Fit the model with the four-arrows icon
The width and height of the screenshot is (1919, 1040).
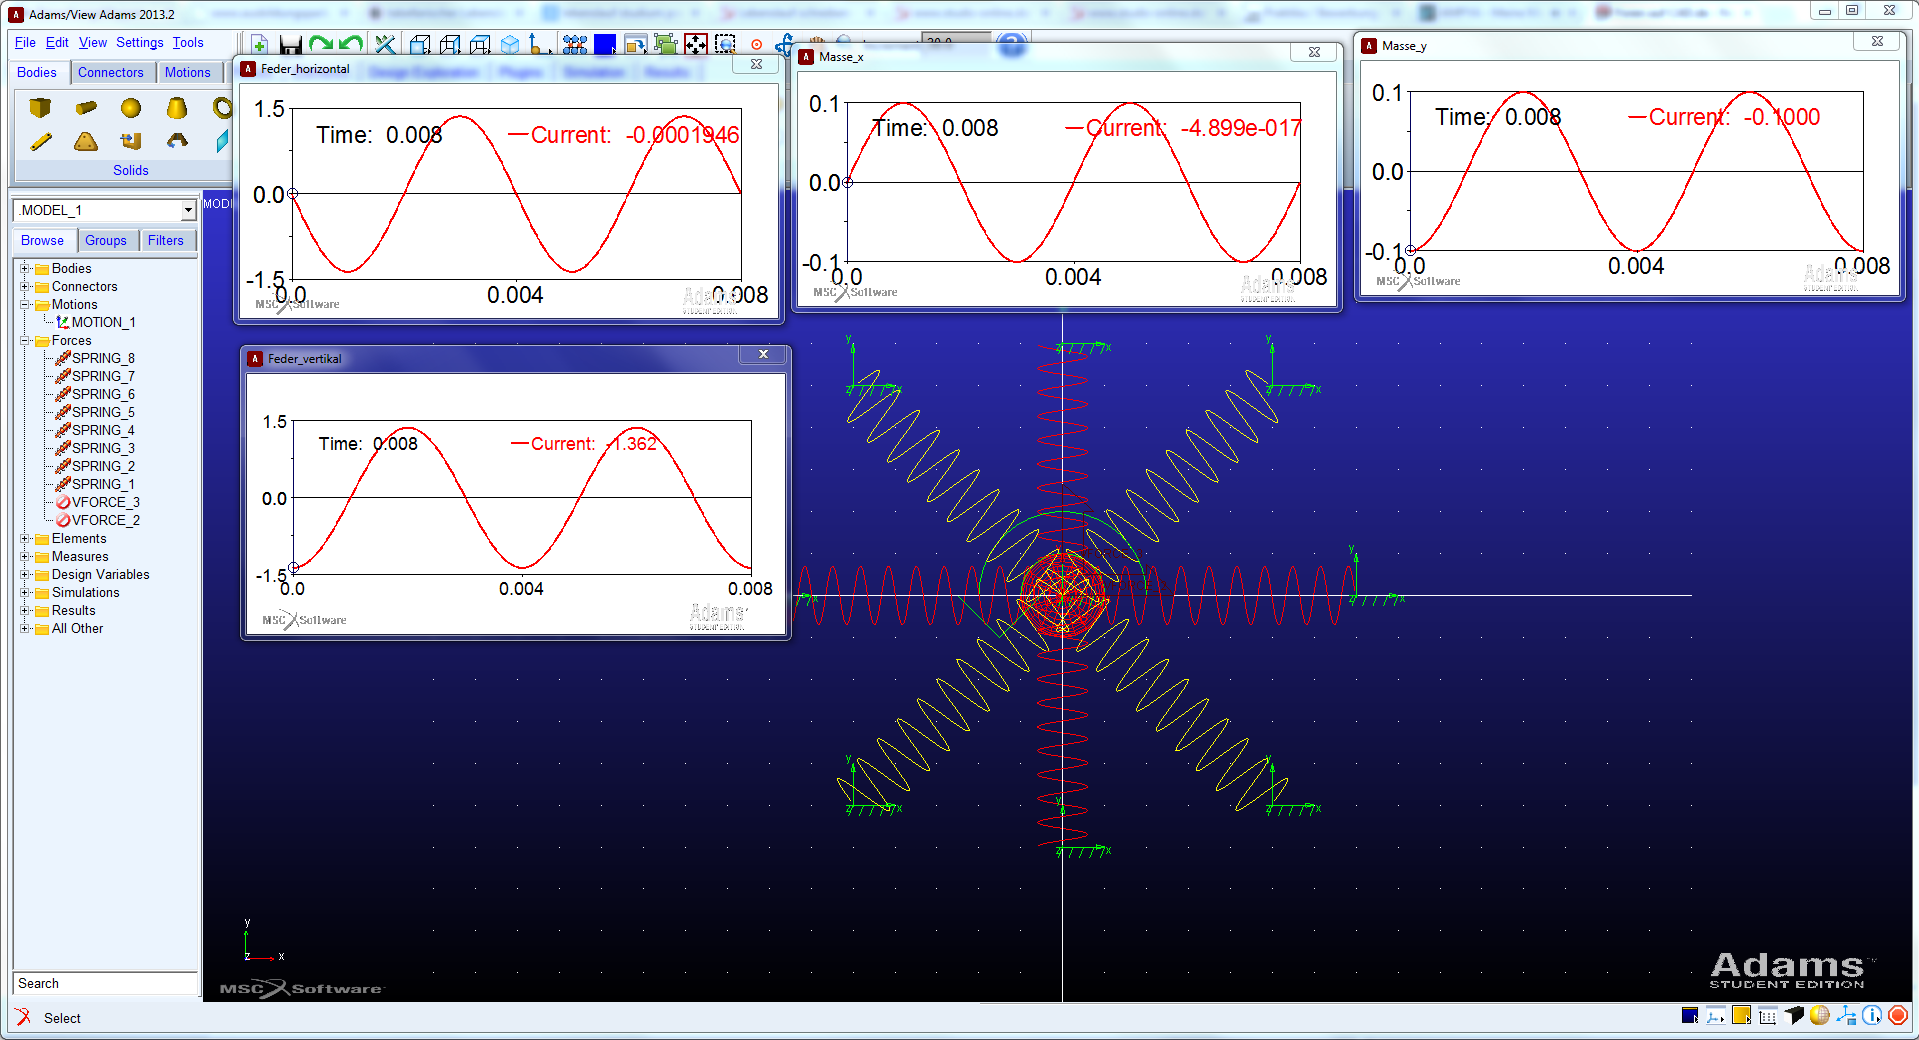(696, 45)
